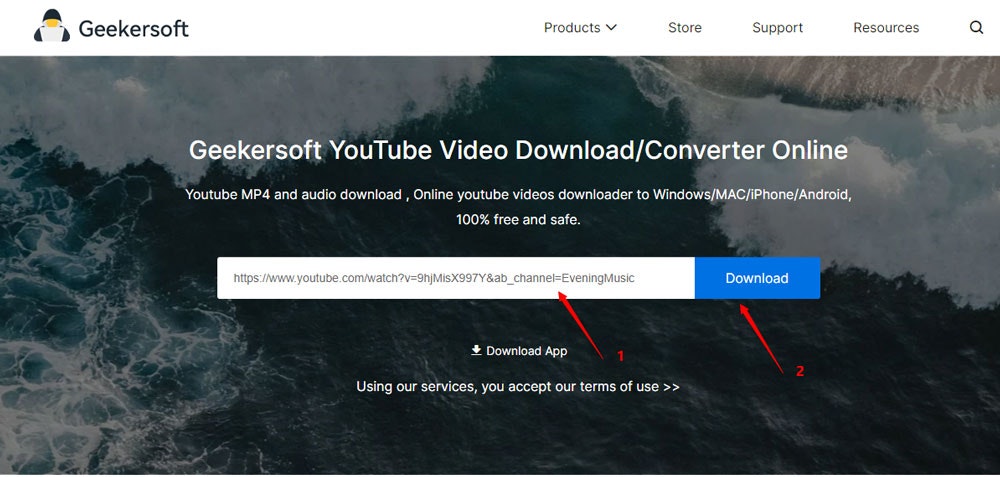Click the '100% free and safe.' text
1000x477 pixels.
518,220
